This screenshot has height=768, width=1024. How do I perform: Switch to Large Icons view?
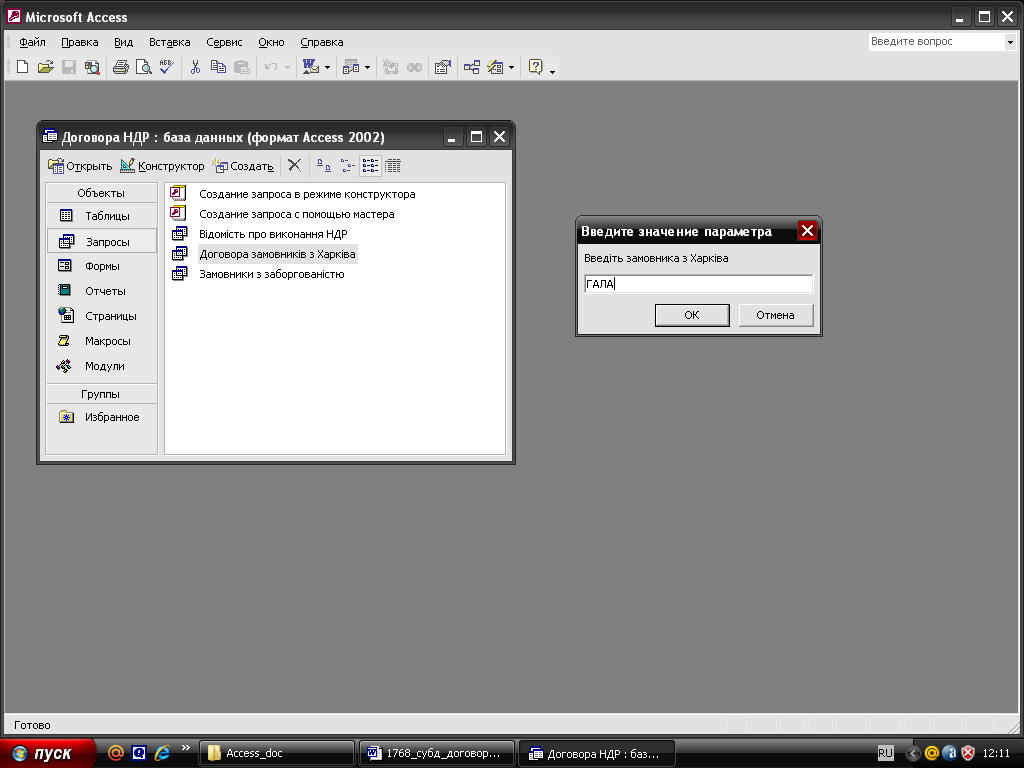(323, 166)
